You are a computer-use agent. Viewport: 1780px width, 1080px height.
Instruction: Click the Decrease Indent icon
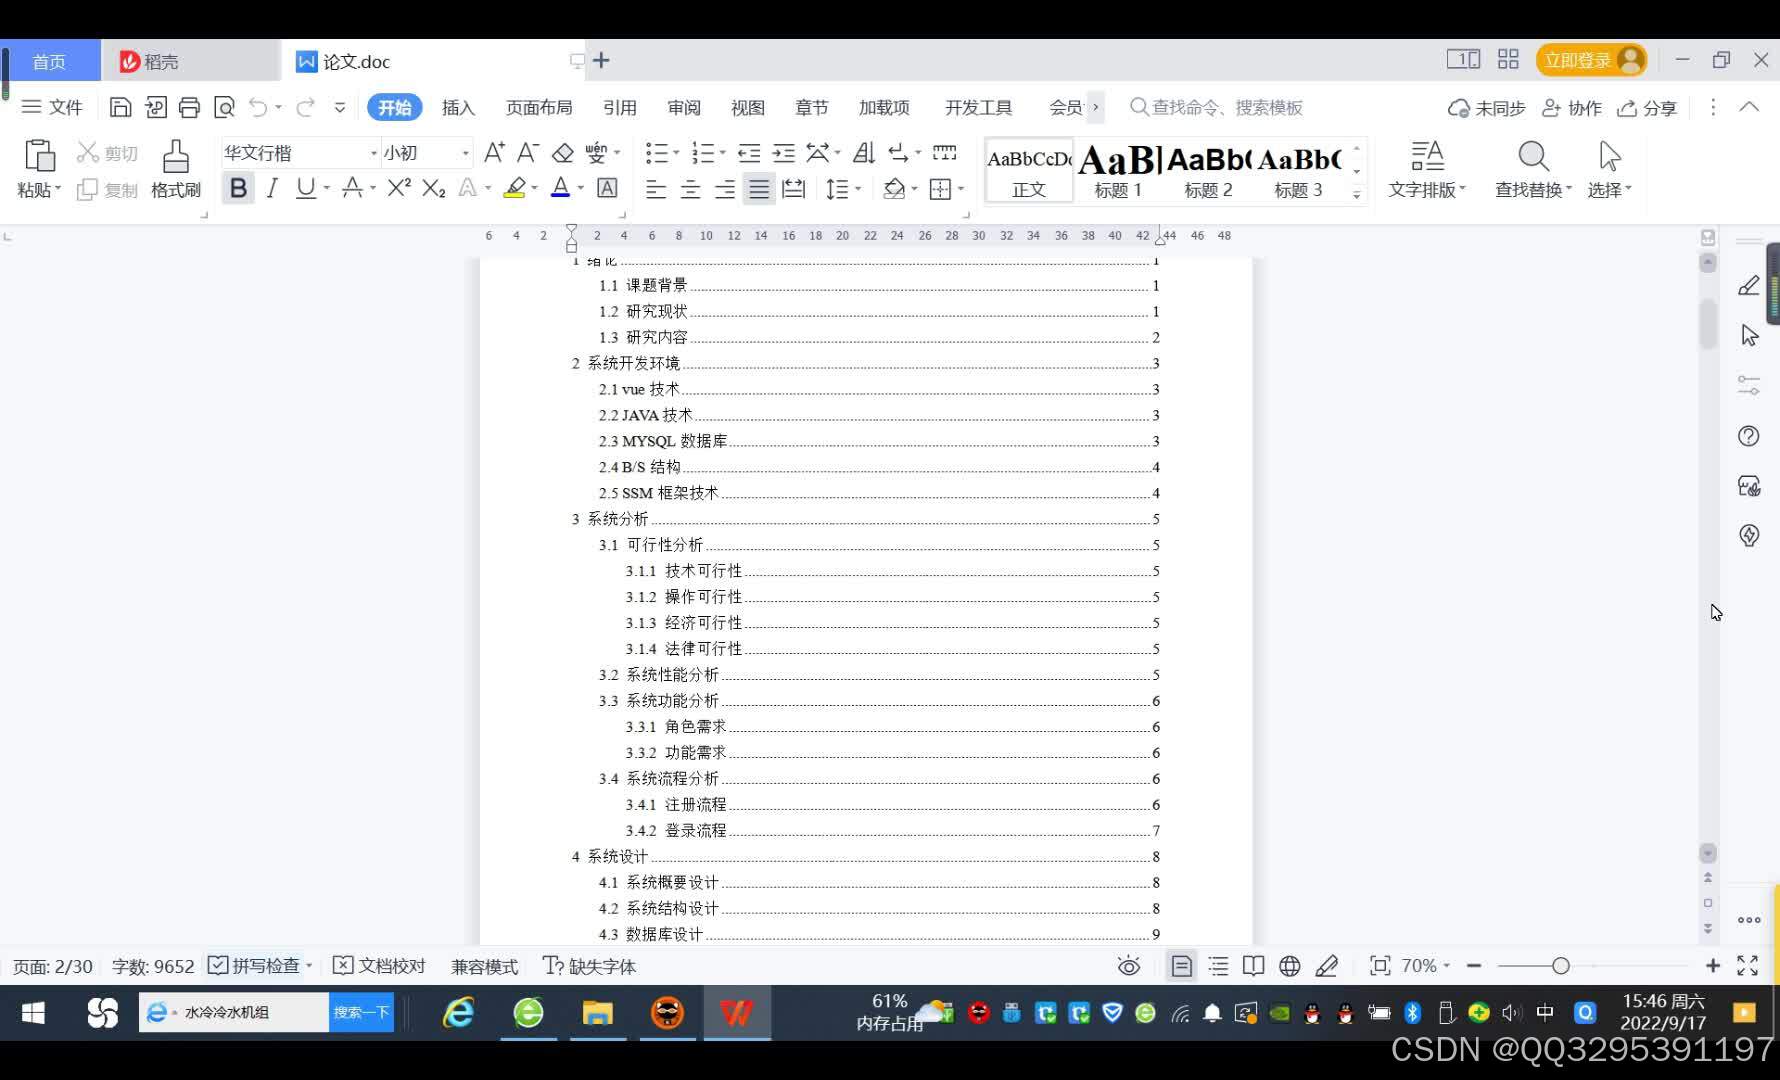[x=749, y=152]
